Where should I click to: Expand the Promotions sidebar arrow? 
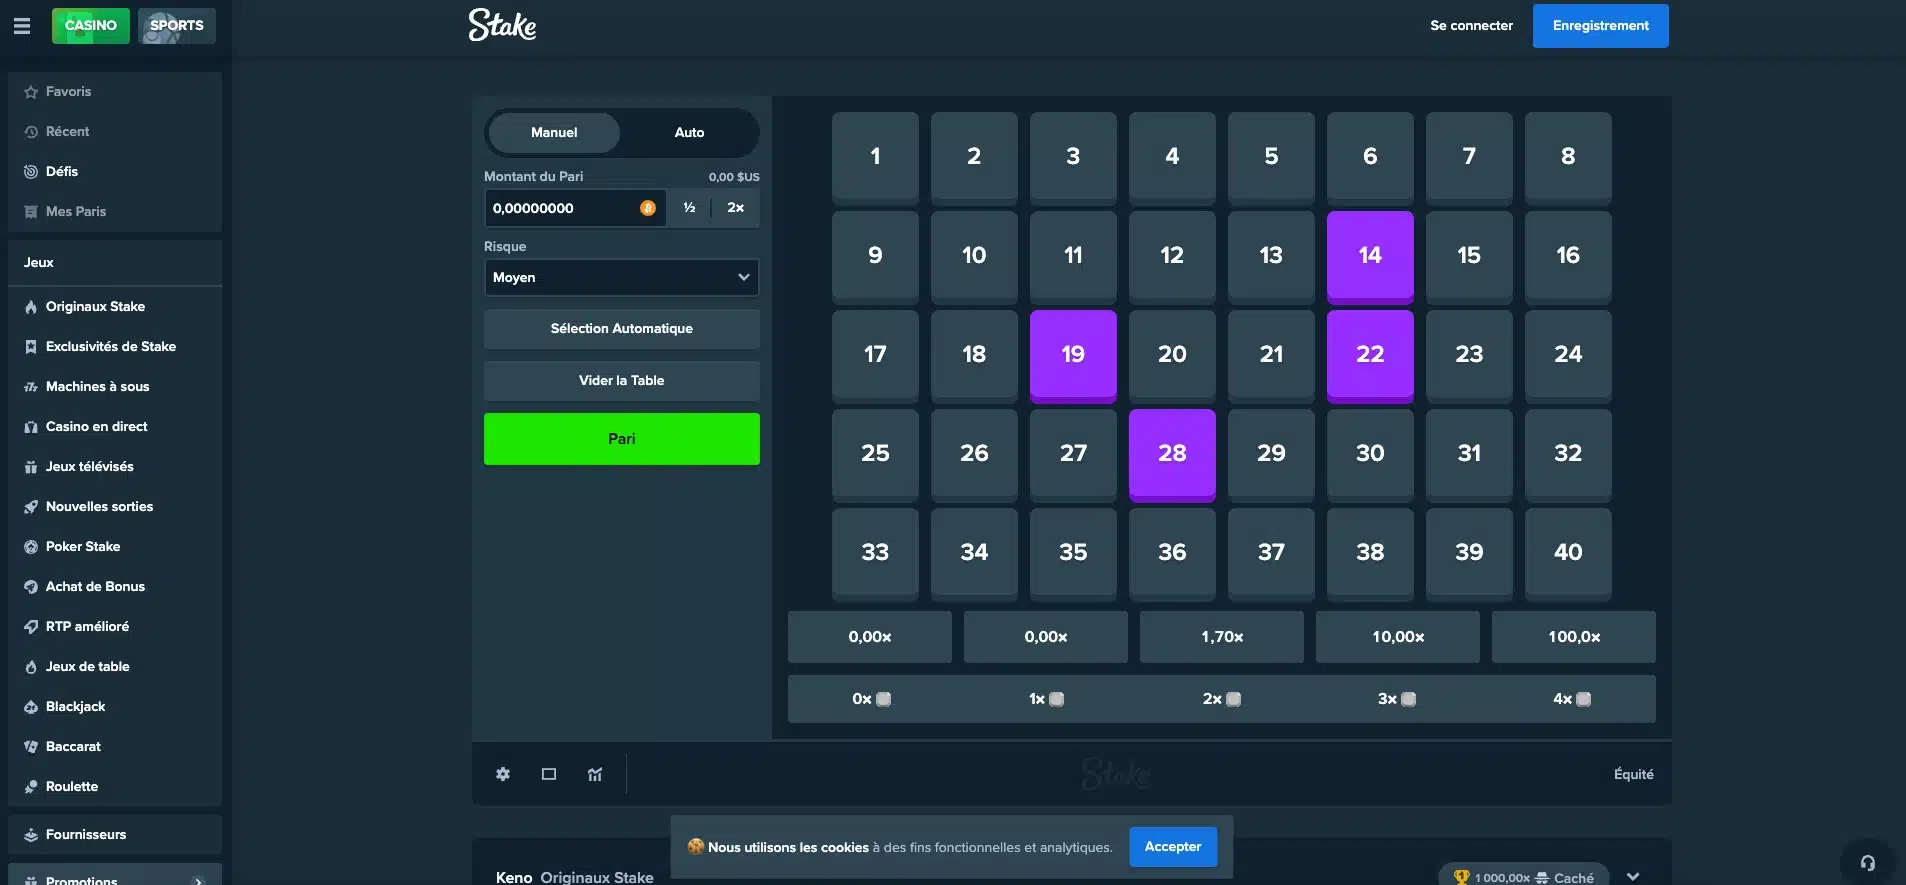pos(199,881)
